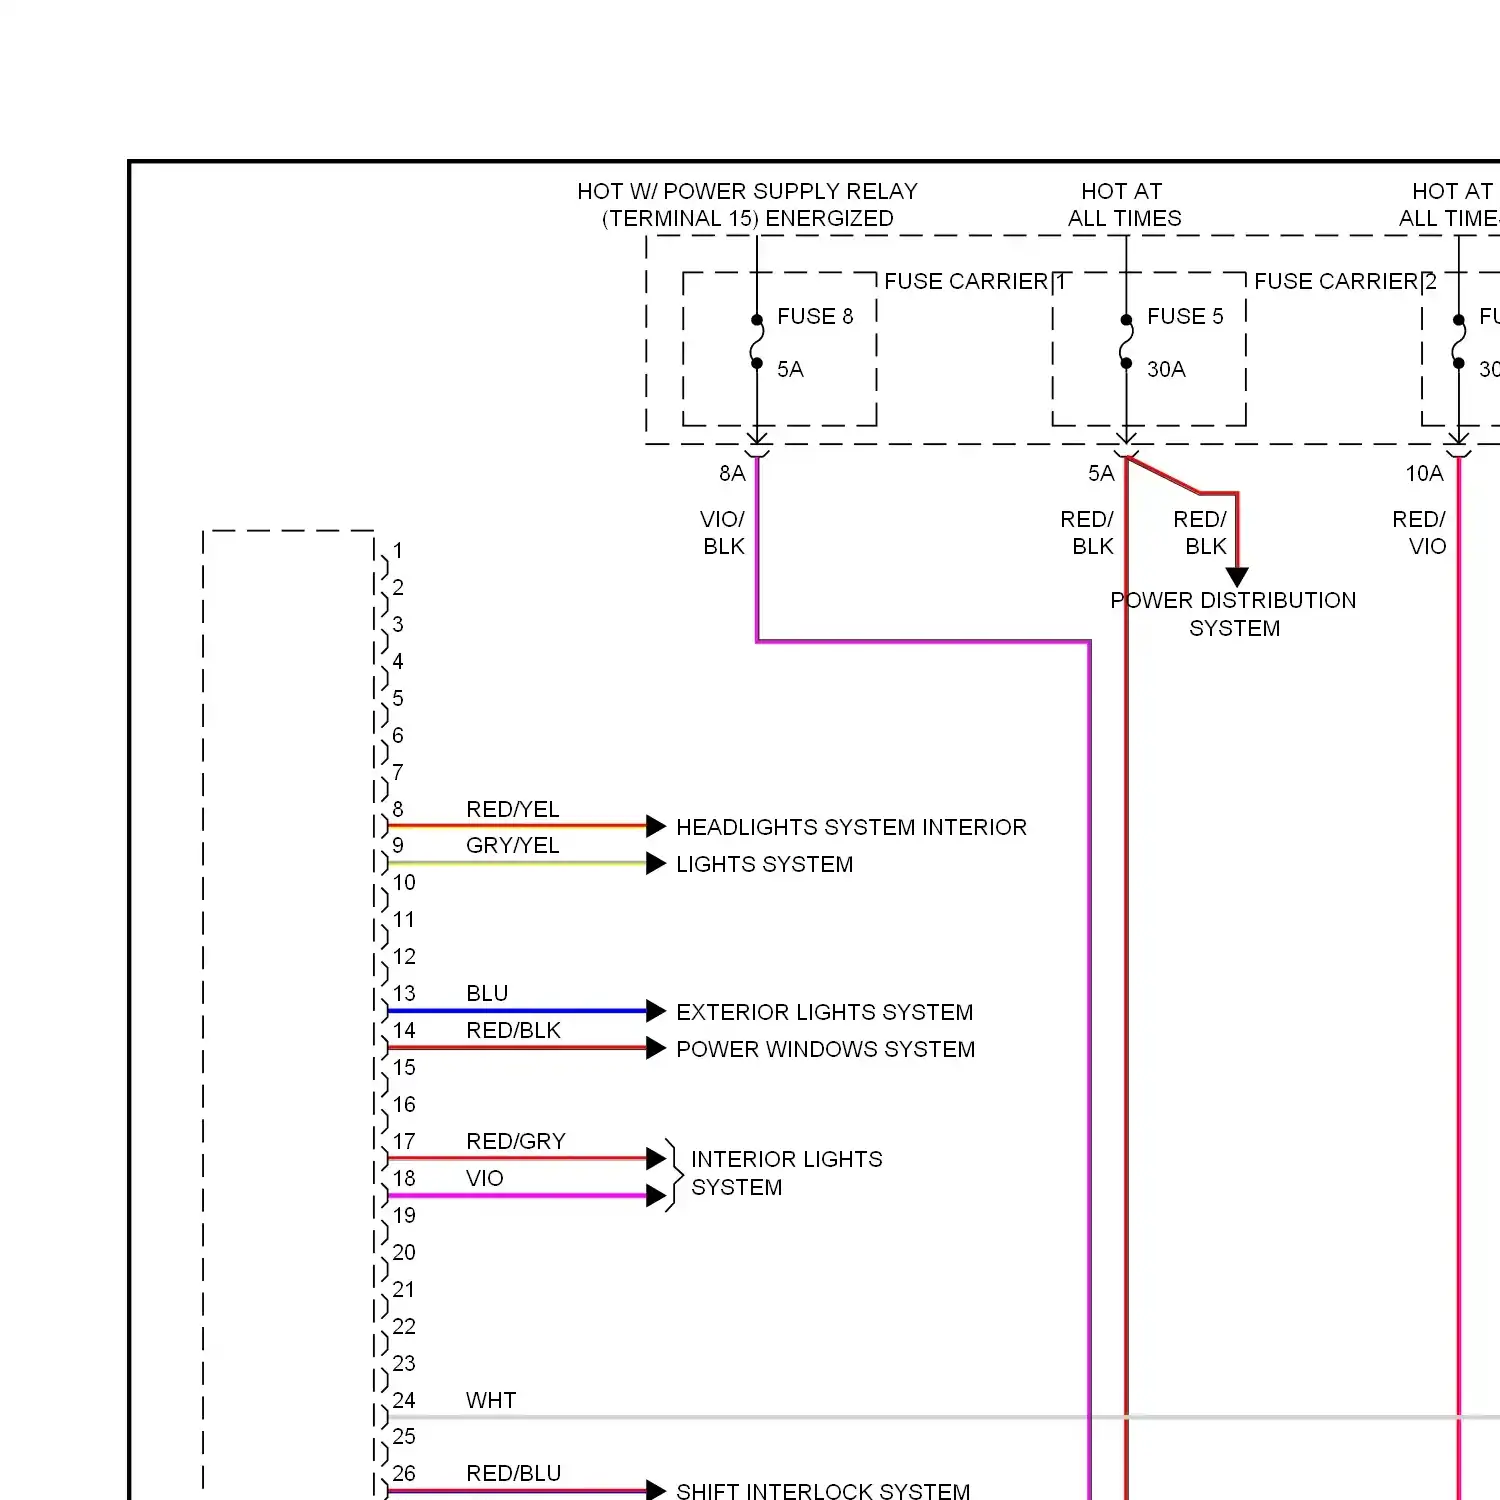Click the "INTERIOR LIGHTS" label beside the brace
The width and height of the screenshot is (1500, 1500).
tap(787, 1159)
